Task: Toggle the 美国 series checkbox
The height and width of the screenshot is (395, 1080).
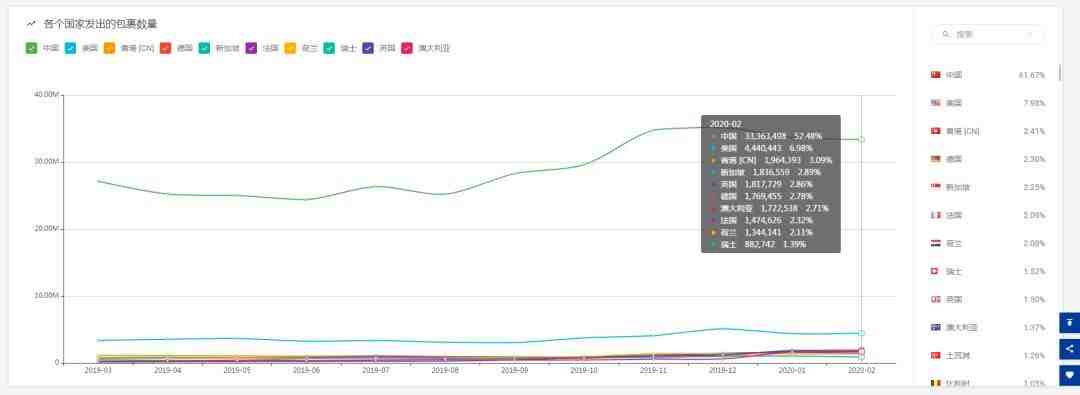Action: pos(70,48)
